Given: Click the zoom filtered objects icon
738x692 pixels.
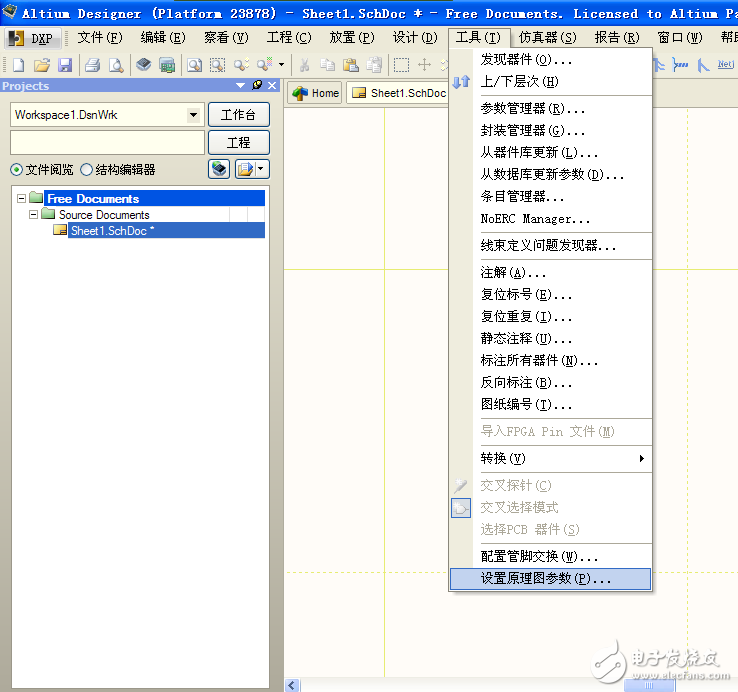Looking at the screenshot, I should pos(264,64).
